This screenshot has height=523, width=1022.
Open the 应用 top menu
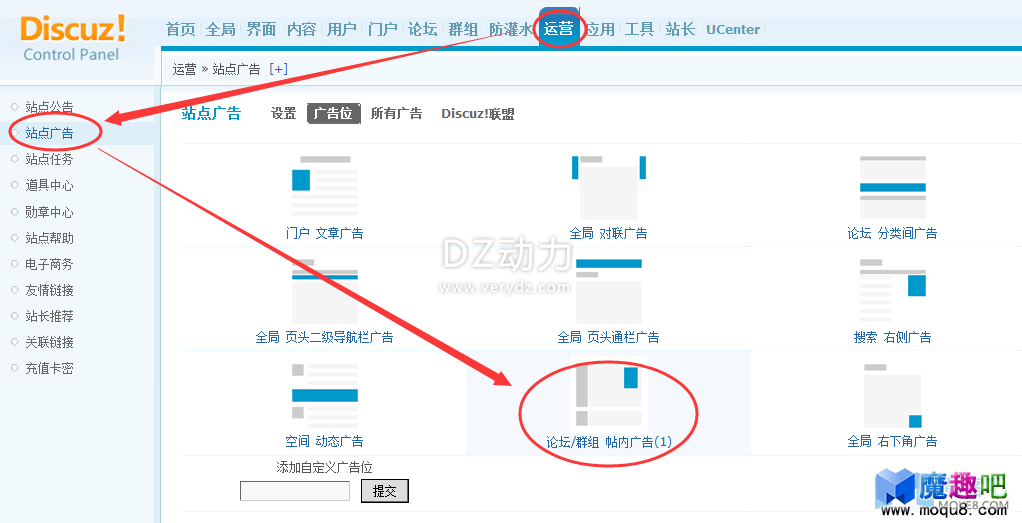click(x=600, y=29)
